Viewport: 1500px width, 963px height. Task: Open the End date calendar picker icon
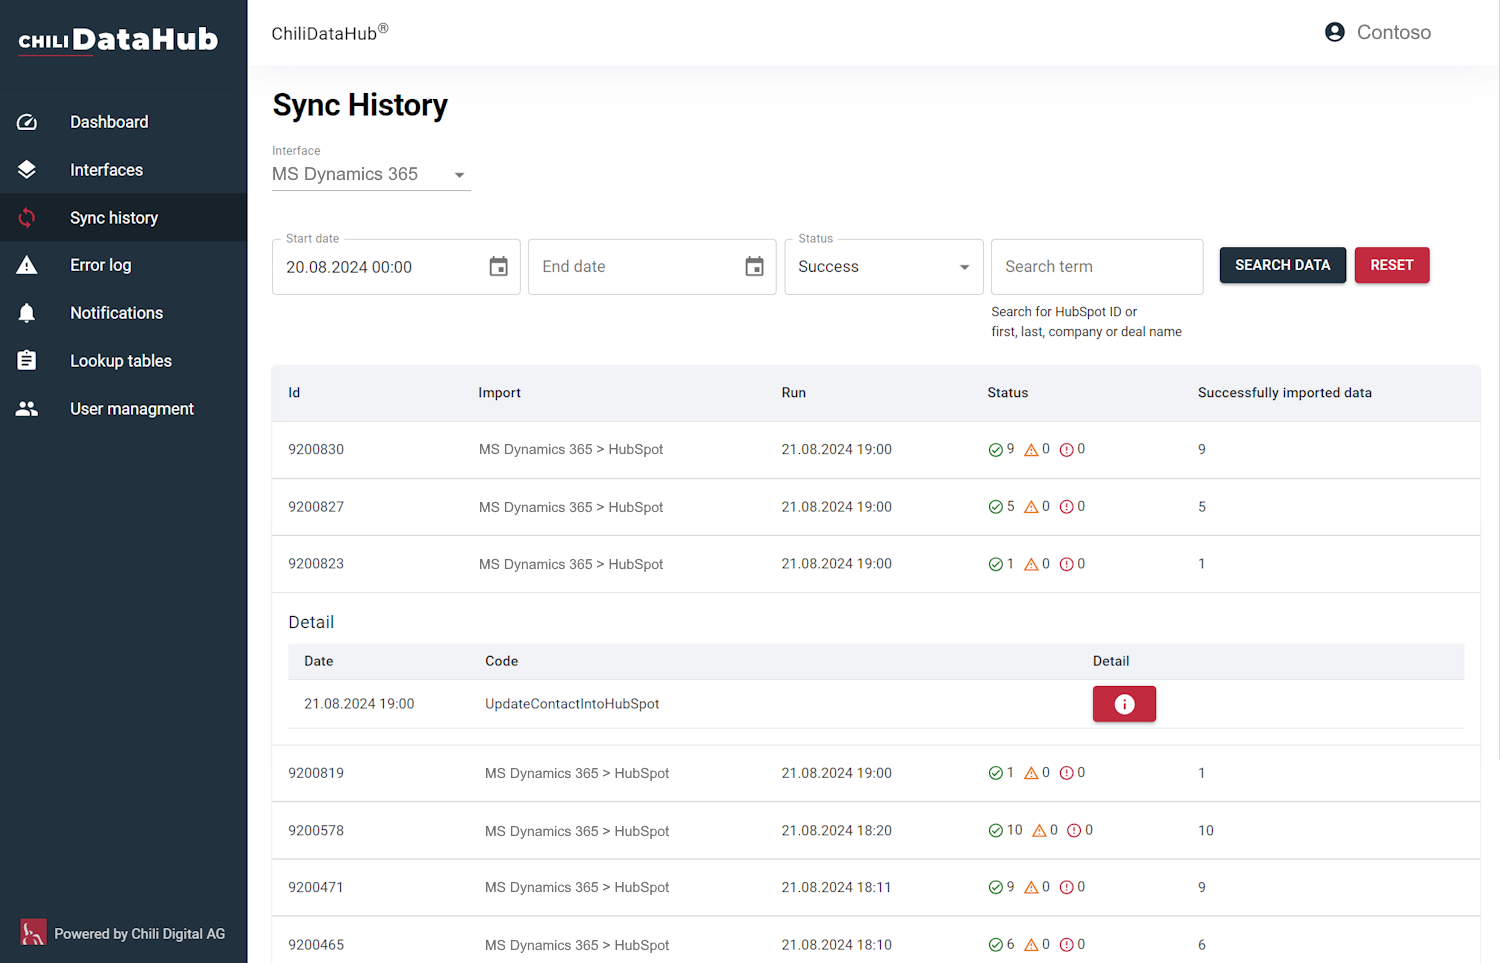click(754, 267)
